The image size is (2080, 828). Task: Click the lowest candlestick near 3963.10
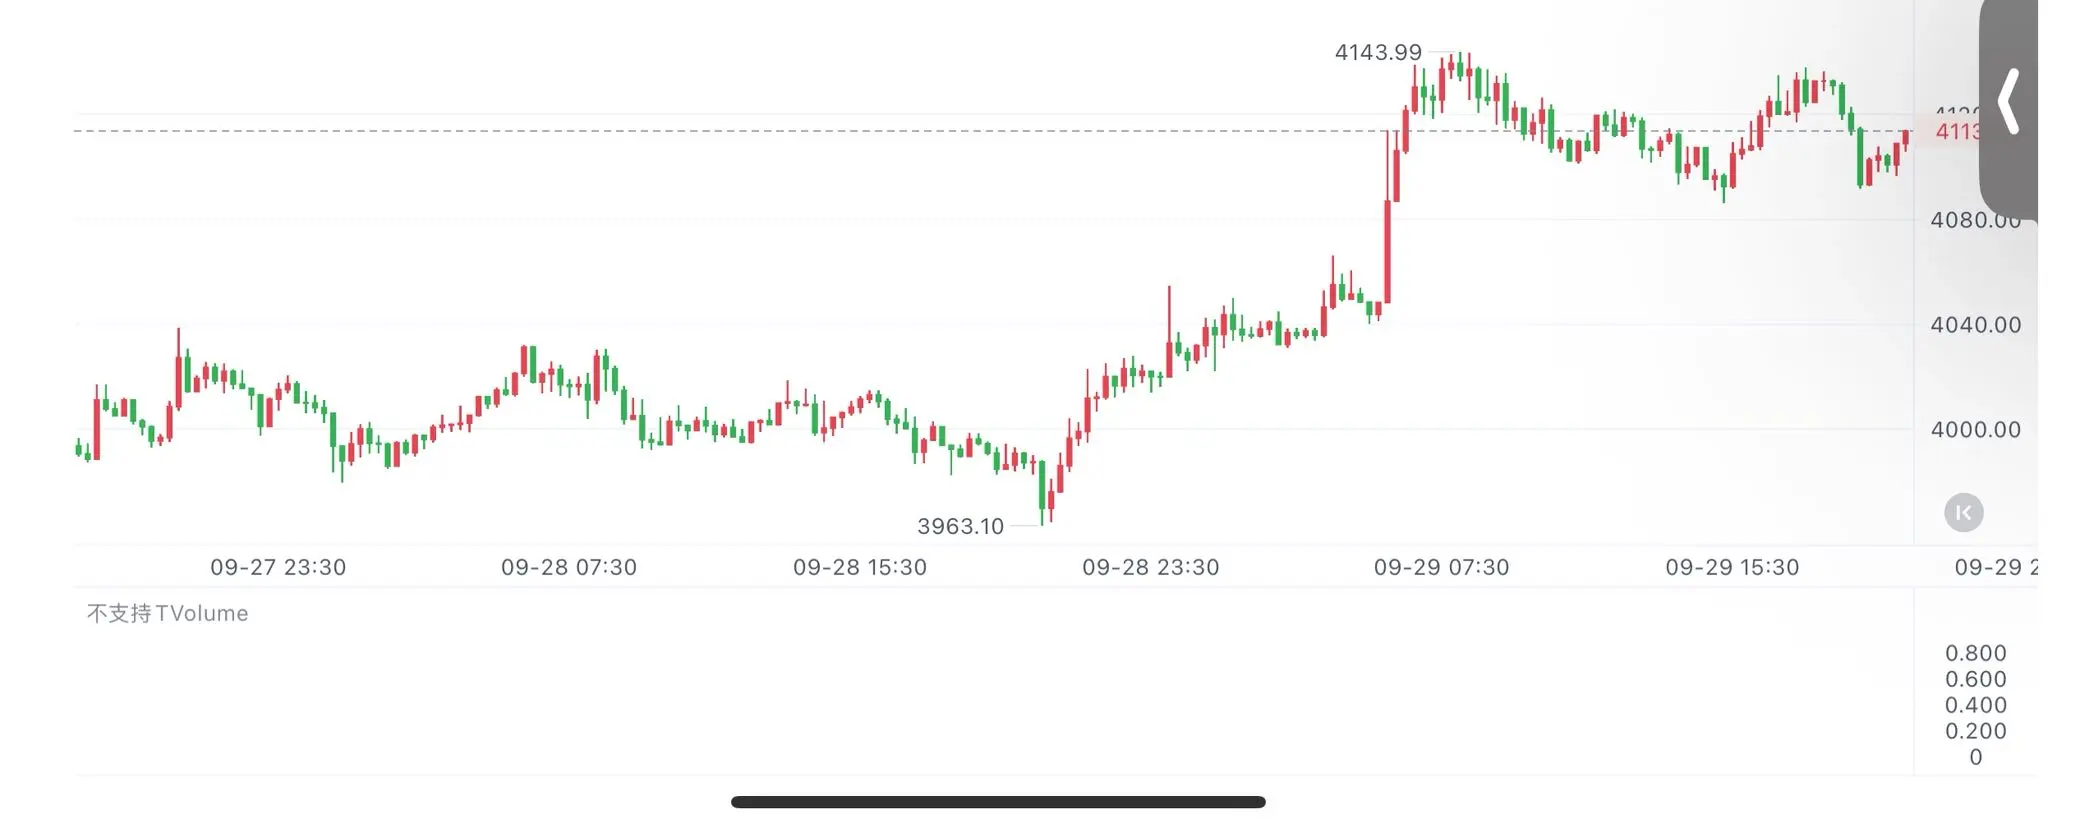coord(1042,492)
